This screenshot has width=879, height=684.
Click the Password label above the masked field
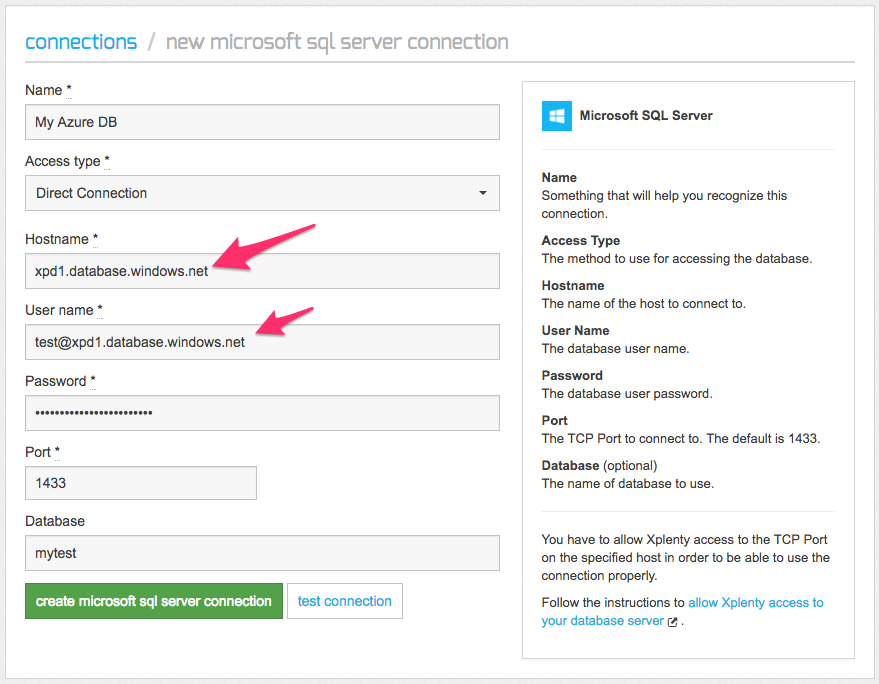click(x=55, y=381)
